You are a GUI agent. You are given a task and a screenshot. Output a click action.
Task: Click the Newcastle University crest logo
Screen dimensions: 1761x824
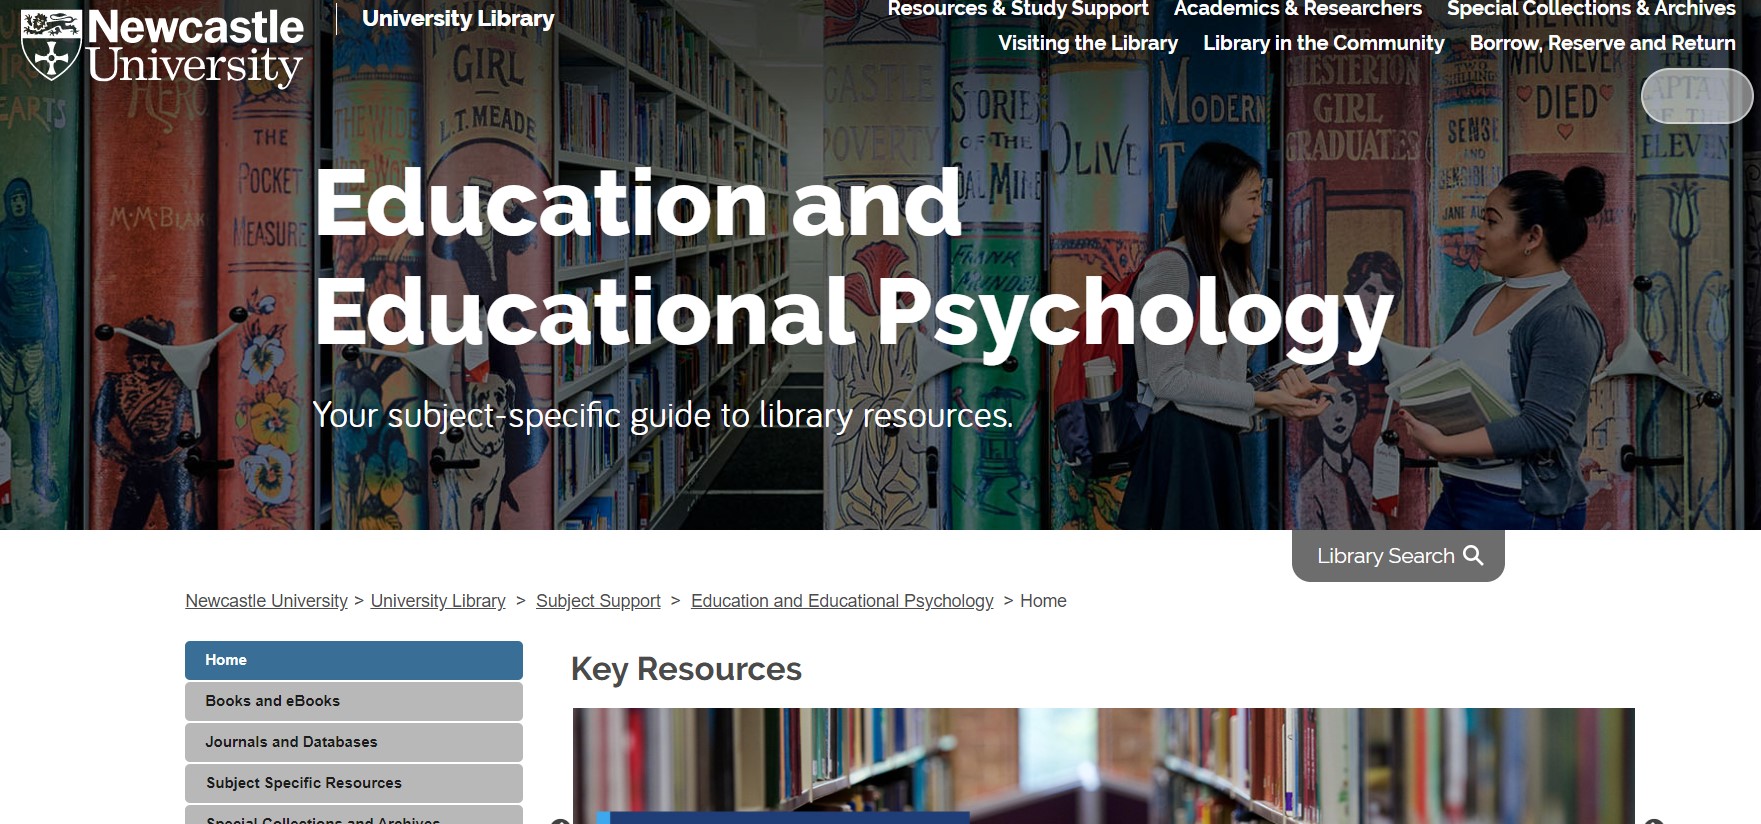51,45
